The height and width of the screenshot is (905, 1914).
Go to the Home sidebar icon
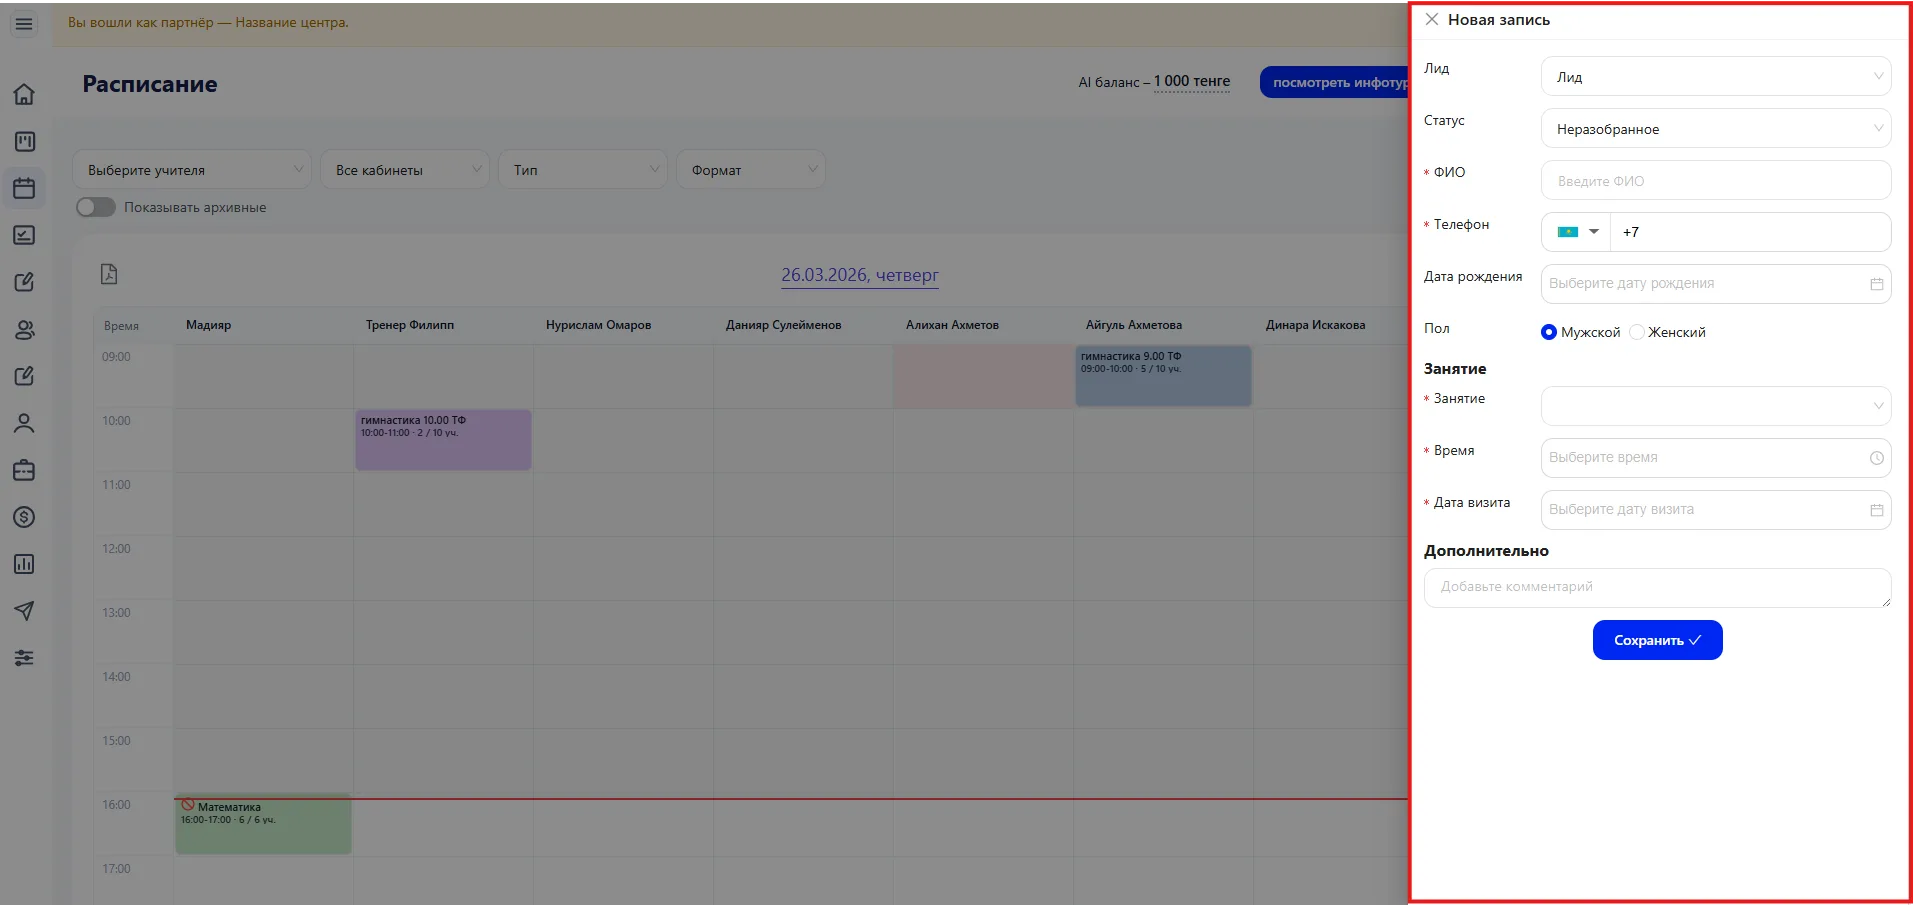[24, 94]
